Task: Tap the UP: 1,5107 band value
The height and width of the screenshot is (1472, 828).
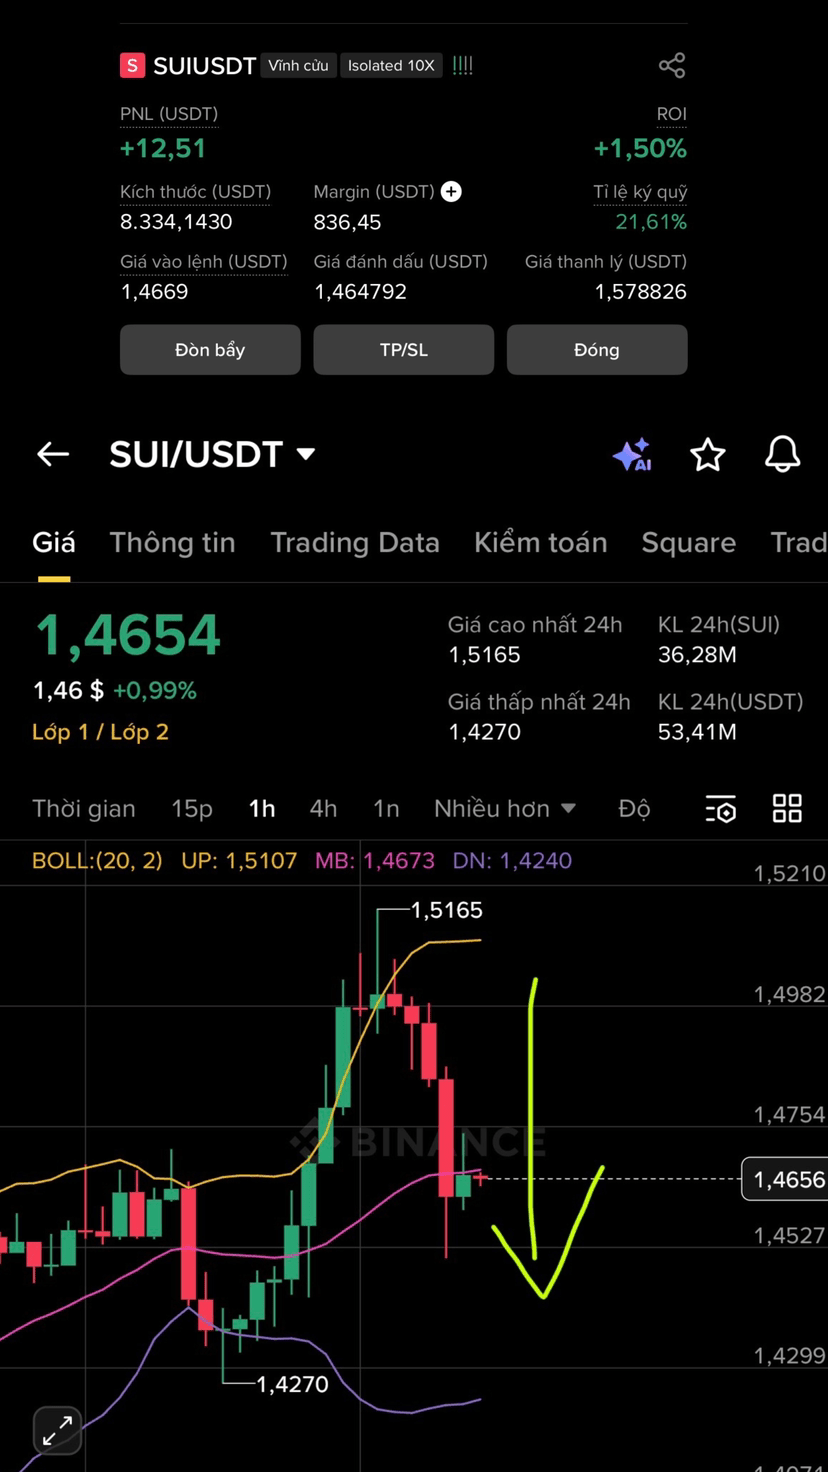Action: pyautogui.click(x=239, y=860)
